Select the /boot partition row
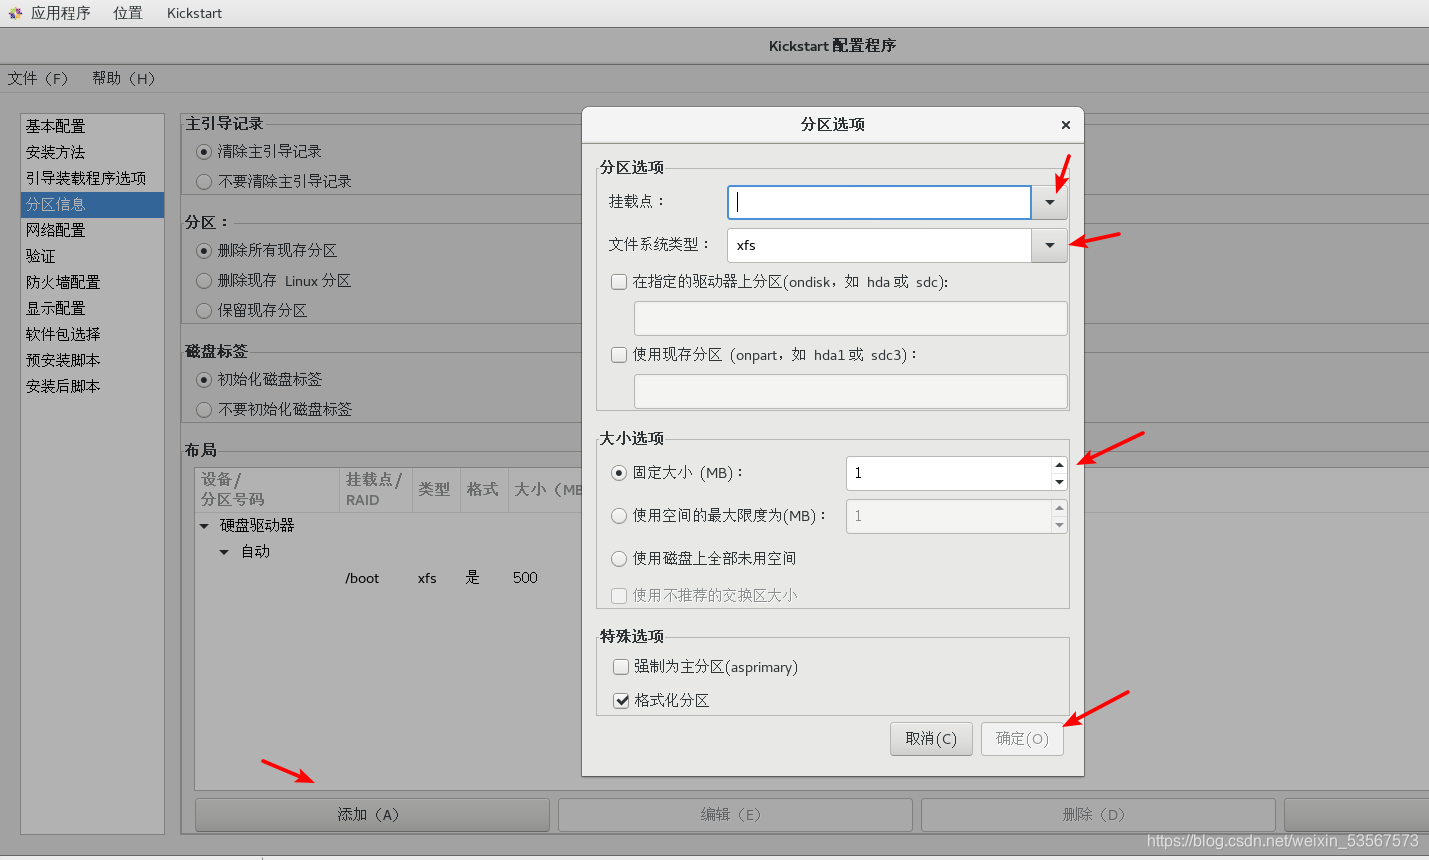The height and width of the screenshot is (860, 1429). click(x=388, y=578)
